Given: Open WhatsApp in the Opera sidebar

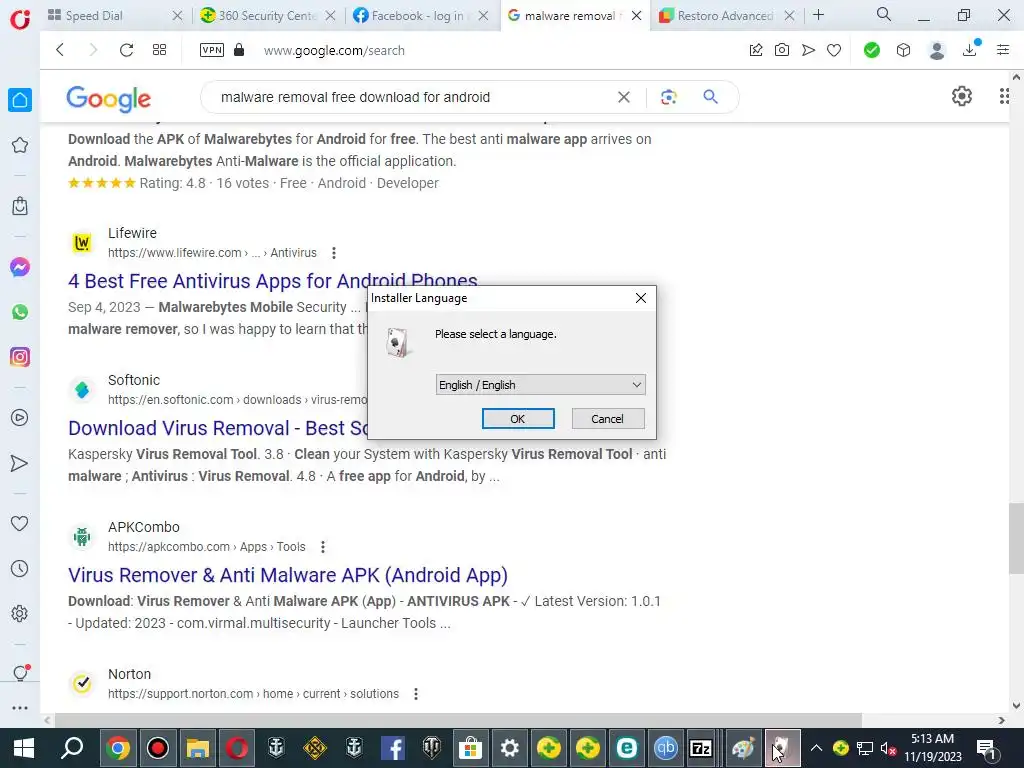Looking at the screenshot, I should (20, 312).
